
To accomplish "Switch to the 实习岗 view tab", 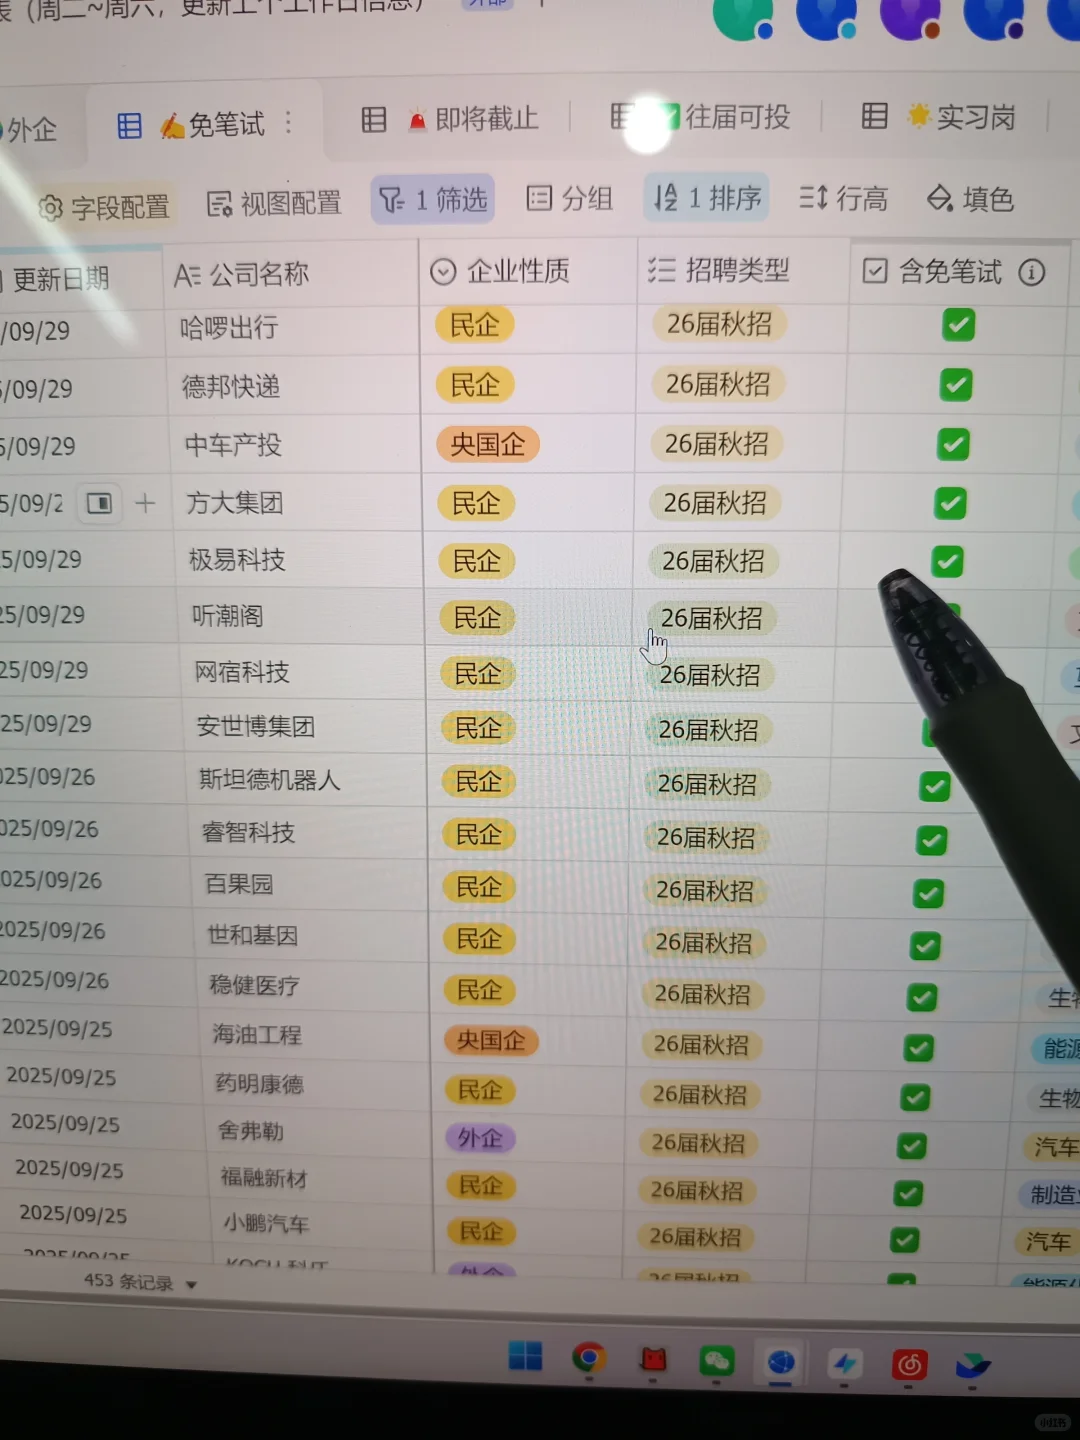I will click(x=939, y=117).
